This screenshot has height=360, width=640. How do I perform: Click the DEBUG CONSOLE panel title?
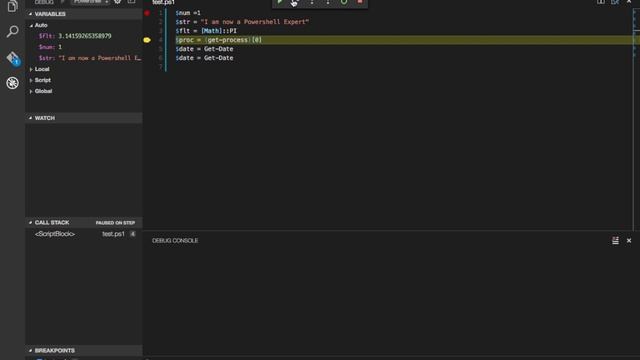coord(175,241)
